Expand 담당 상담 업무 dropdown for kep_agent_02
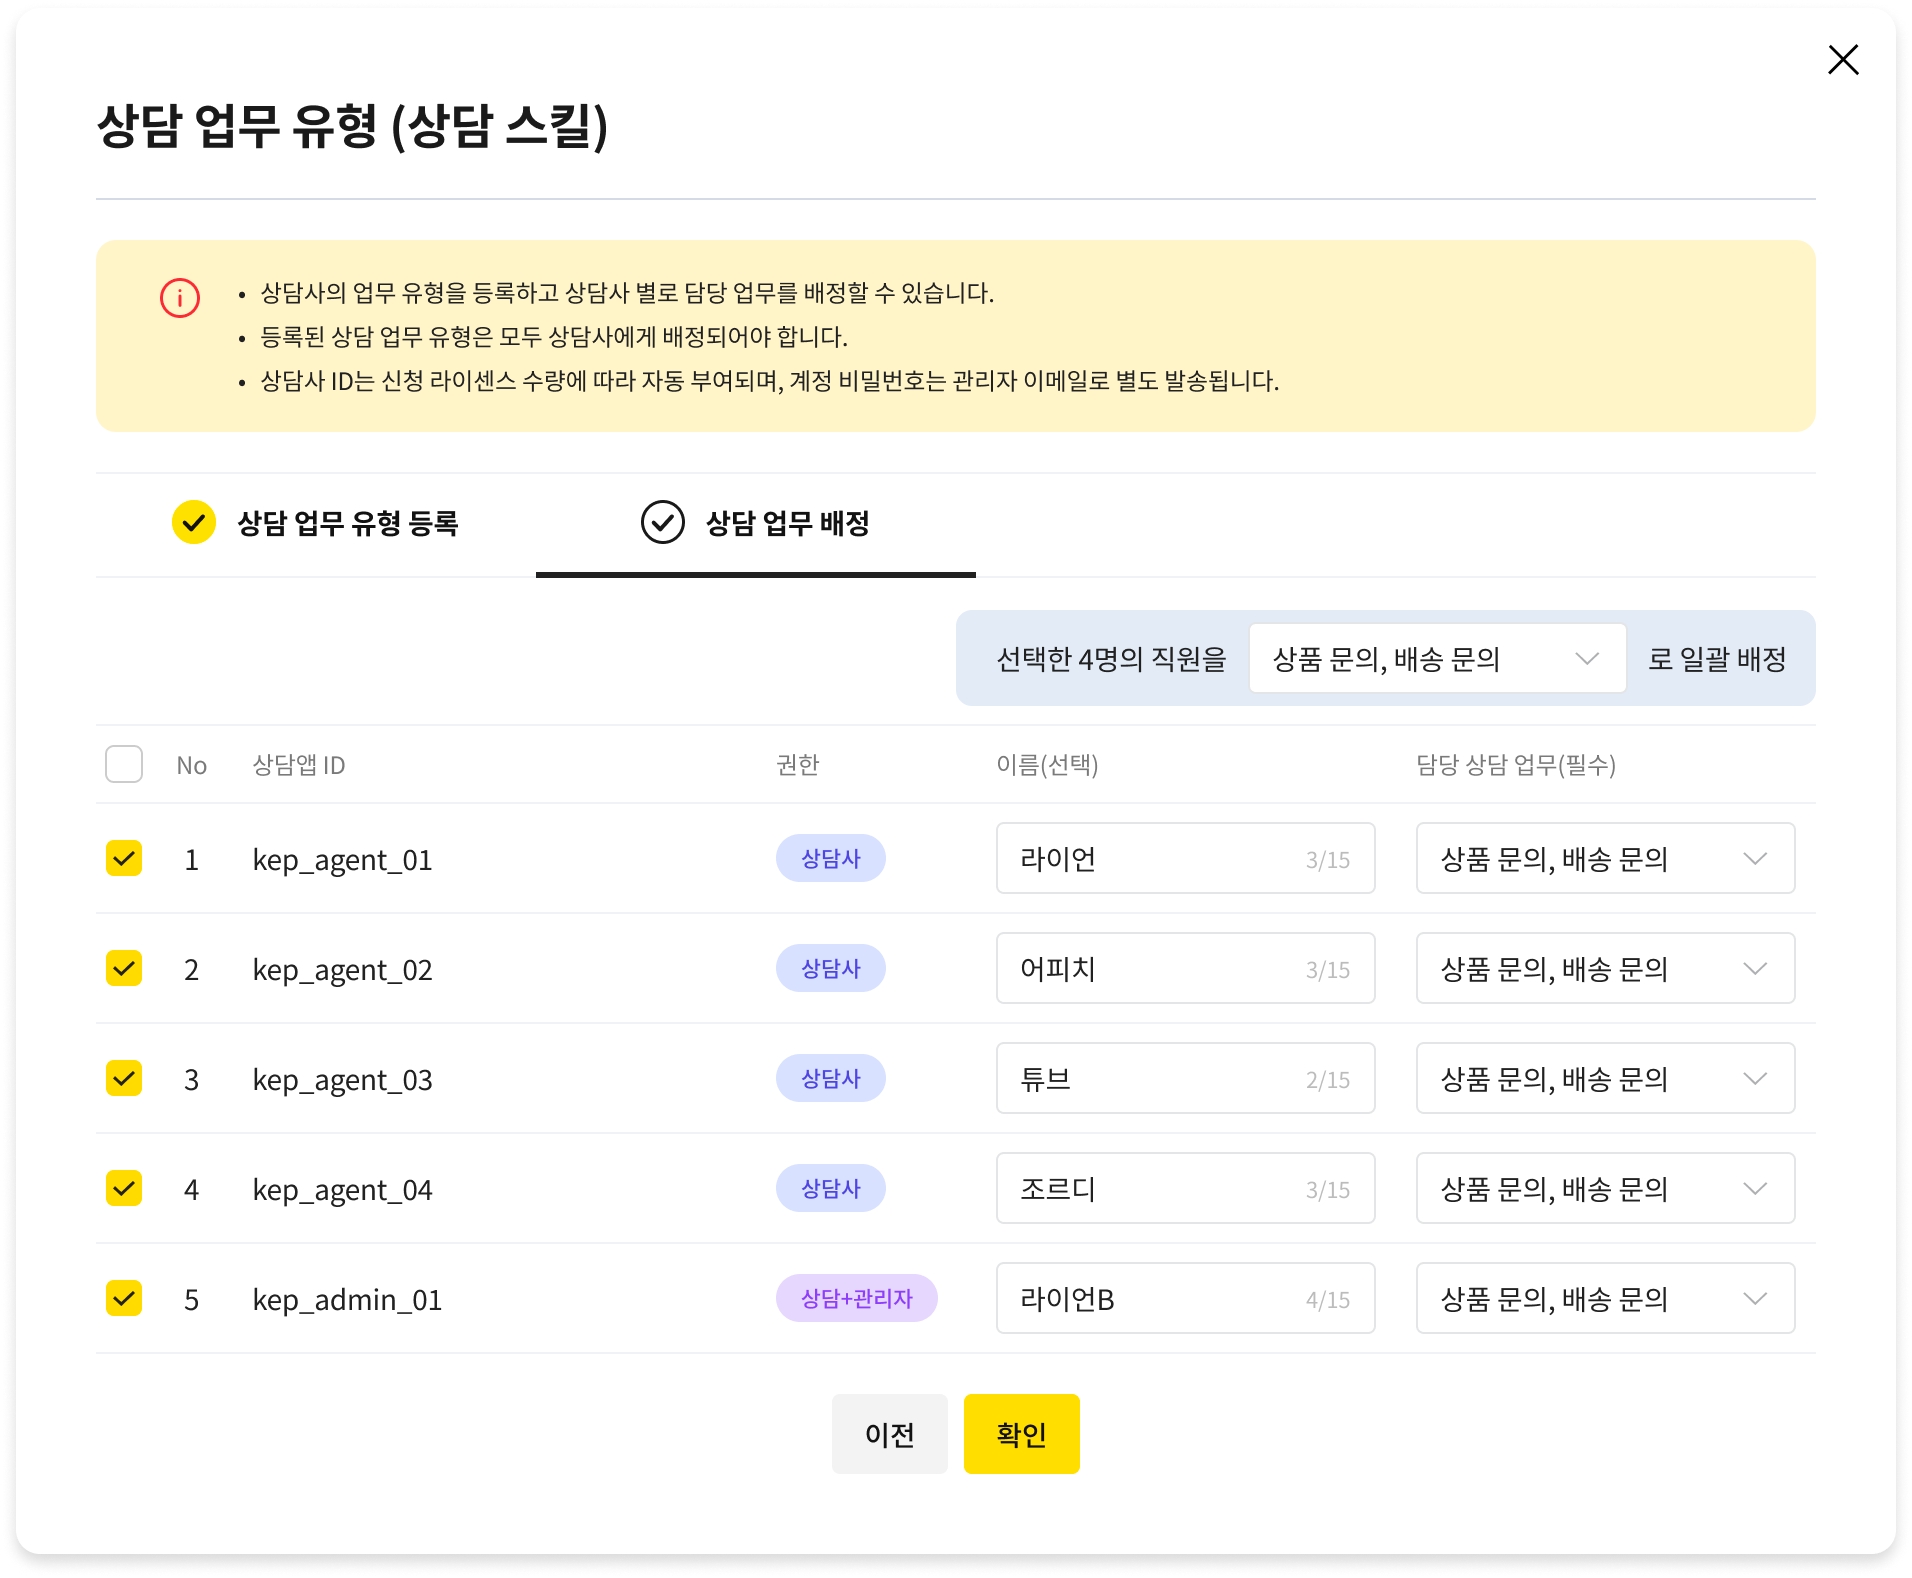The height and width of the screenshot is (1578, 1912). (1604, 969)
